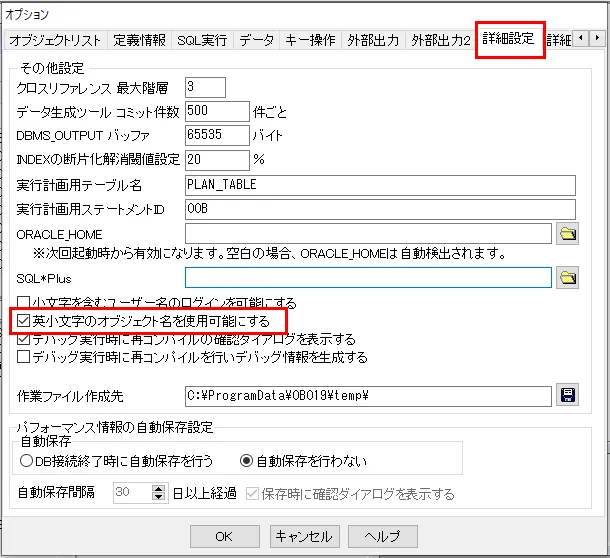This screenshot has width=610, height=558.
Task: Click the DBMS_OUTPUT バッファ field
Action: coord(217,135)
